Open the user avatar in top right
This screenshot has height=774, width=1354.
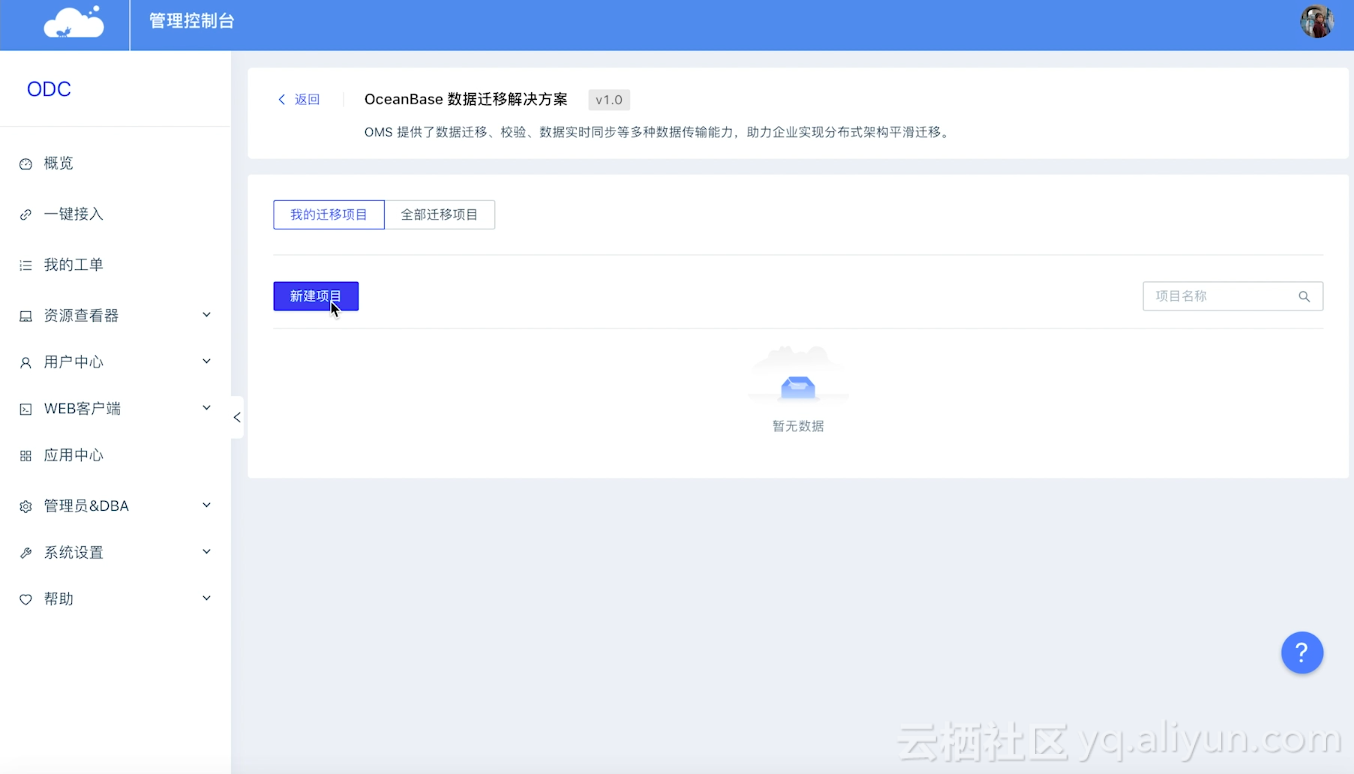(1317, 22)
